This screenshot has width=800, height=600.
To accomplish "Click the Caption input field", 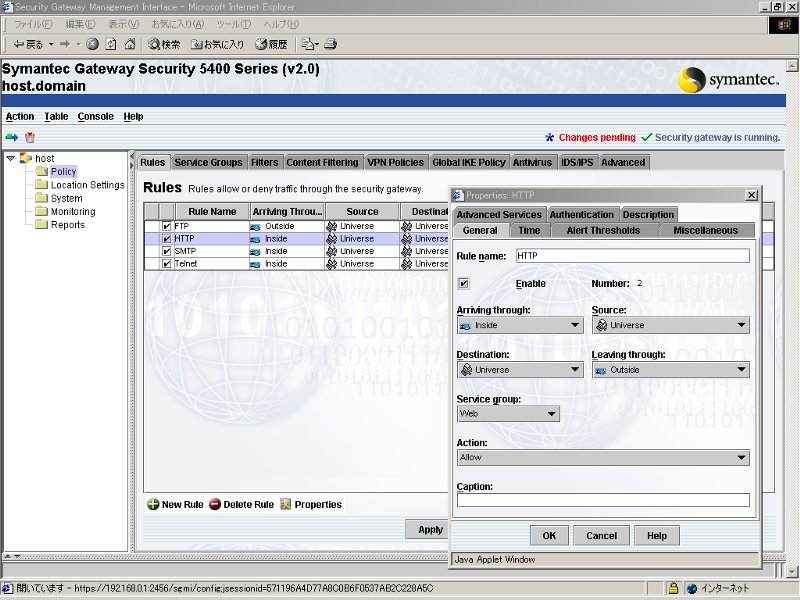I will 603,500.
